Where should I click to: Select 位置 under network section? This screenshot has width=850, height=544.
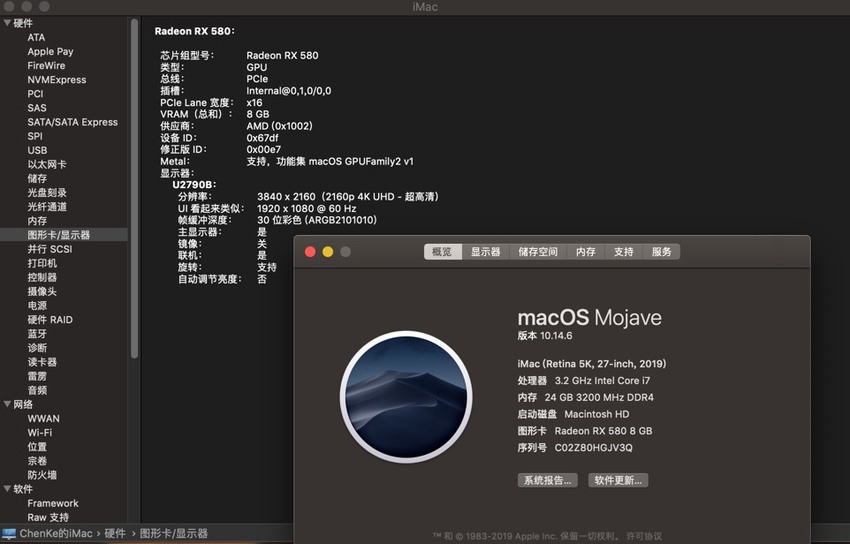[x=37, y=446]
